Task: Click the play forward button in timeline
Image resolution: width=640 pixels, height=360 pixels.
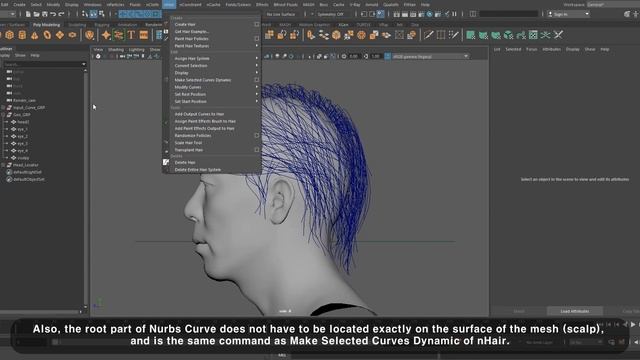Action: point(633,324)
